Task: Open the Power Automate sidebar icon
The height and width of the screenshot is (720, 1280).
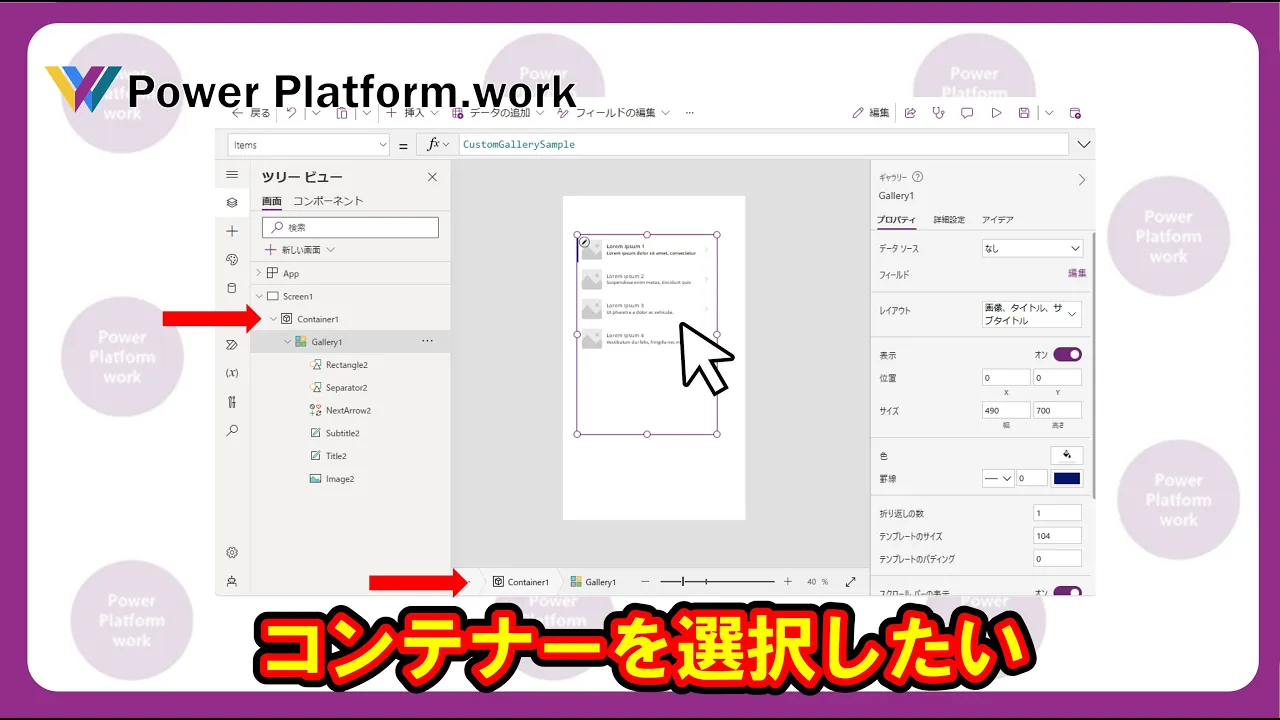Action: coord(232,344)
